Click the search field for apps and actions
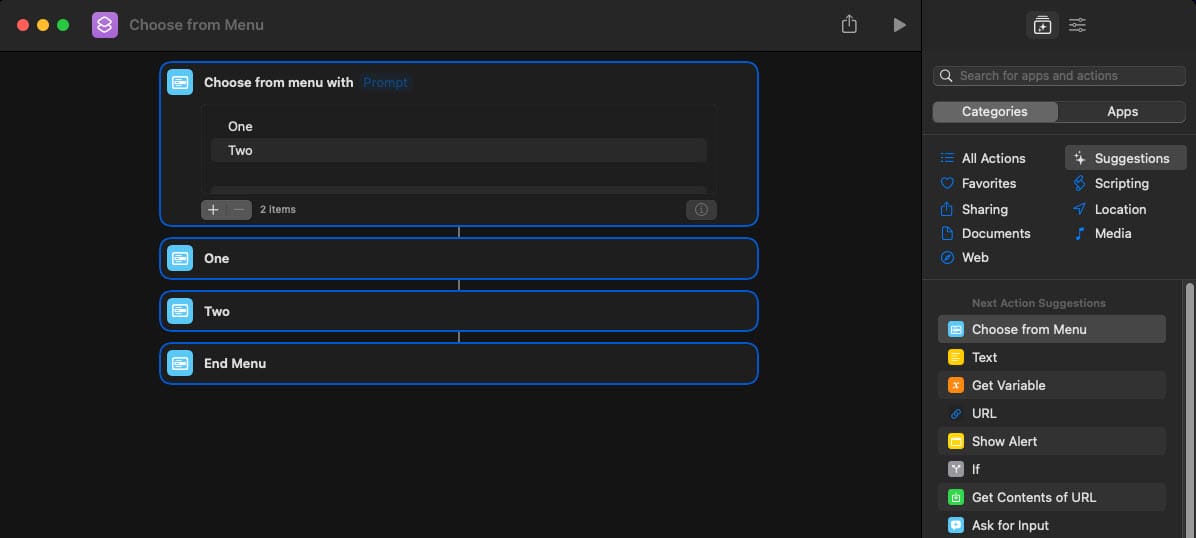The image size is (1196, 538). pos(1059,76)
